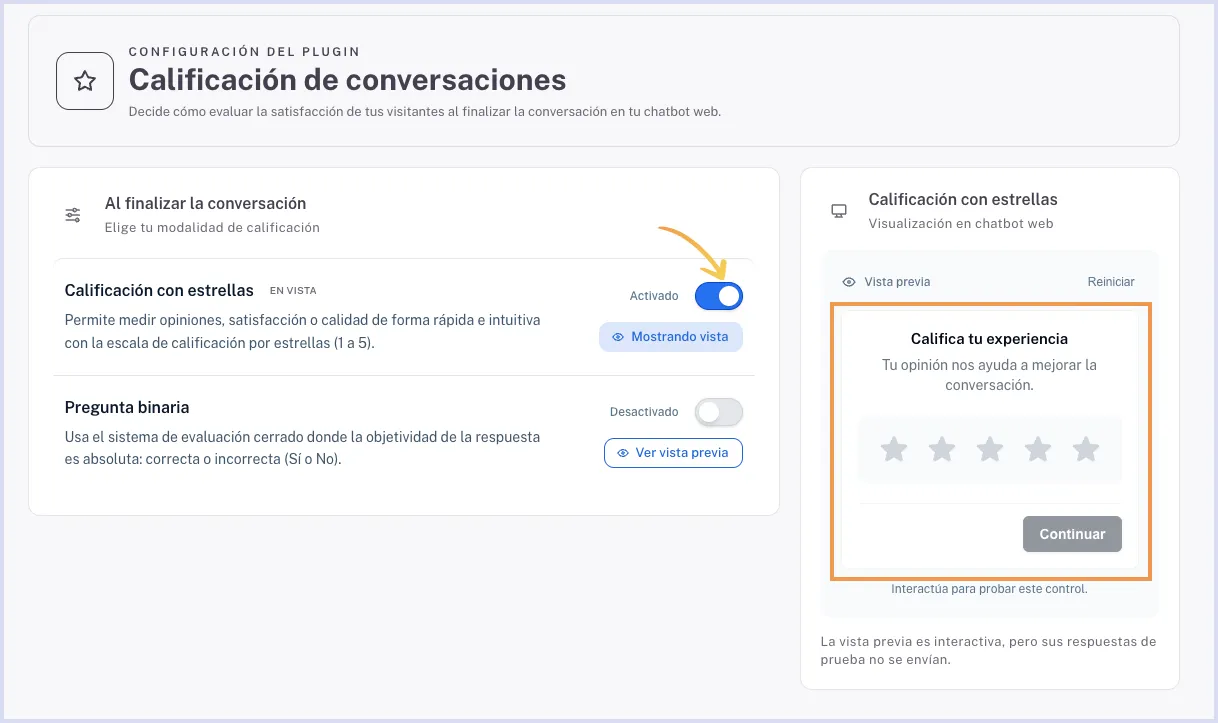Click the monitor icon beside Calificación con estrellas preview

(839, 211)
